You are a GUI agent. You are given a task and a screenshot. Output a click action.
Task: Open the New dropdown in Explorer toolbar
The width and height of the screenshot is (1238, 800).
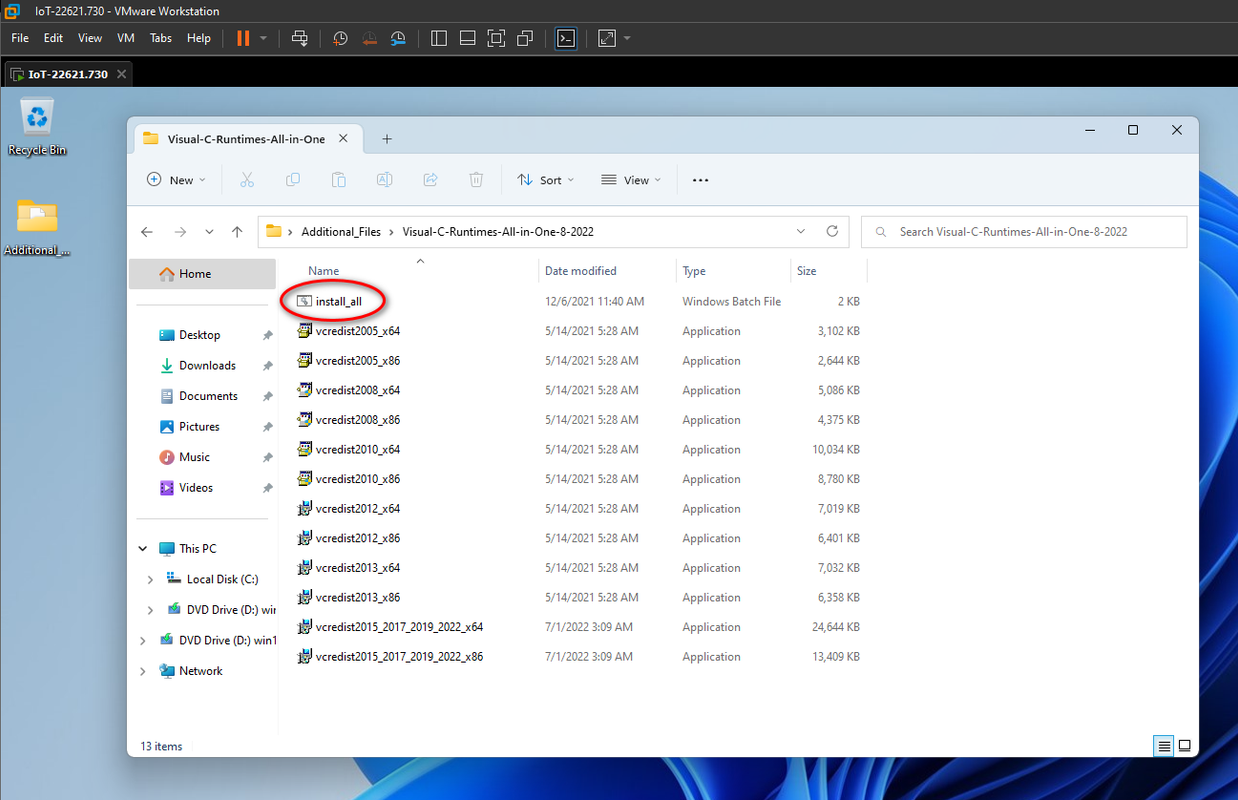coord(176,180)
